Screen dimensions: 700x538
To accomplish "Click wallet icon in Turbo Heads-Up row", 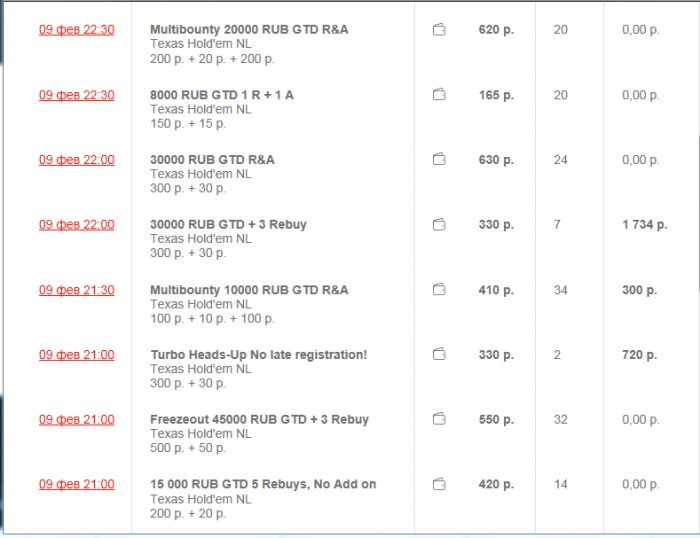I will coord(438,354).
